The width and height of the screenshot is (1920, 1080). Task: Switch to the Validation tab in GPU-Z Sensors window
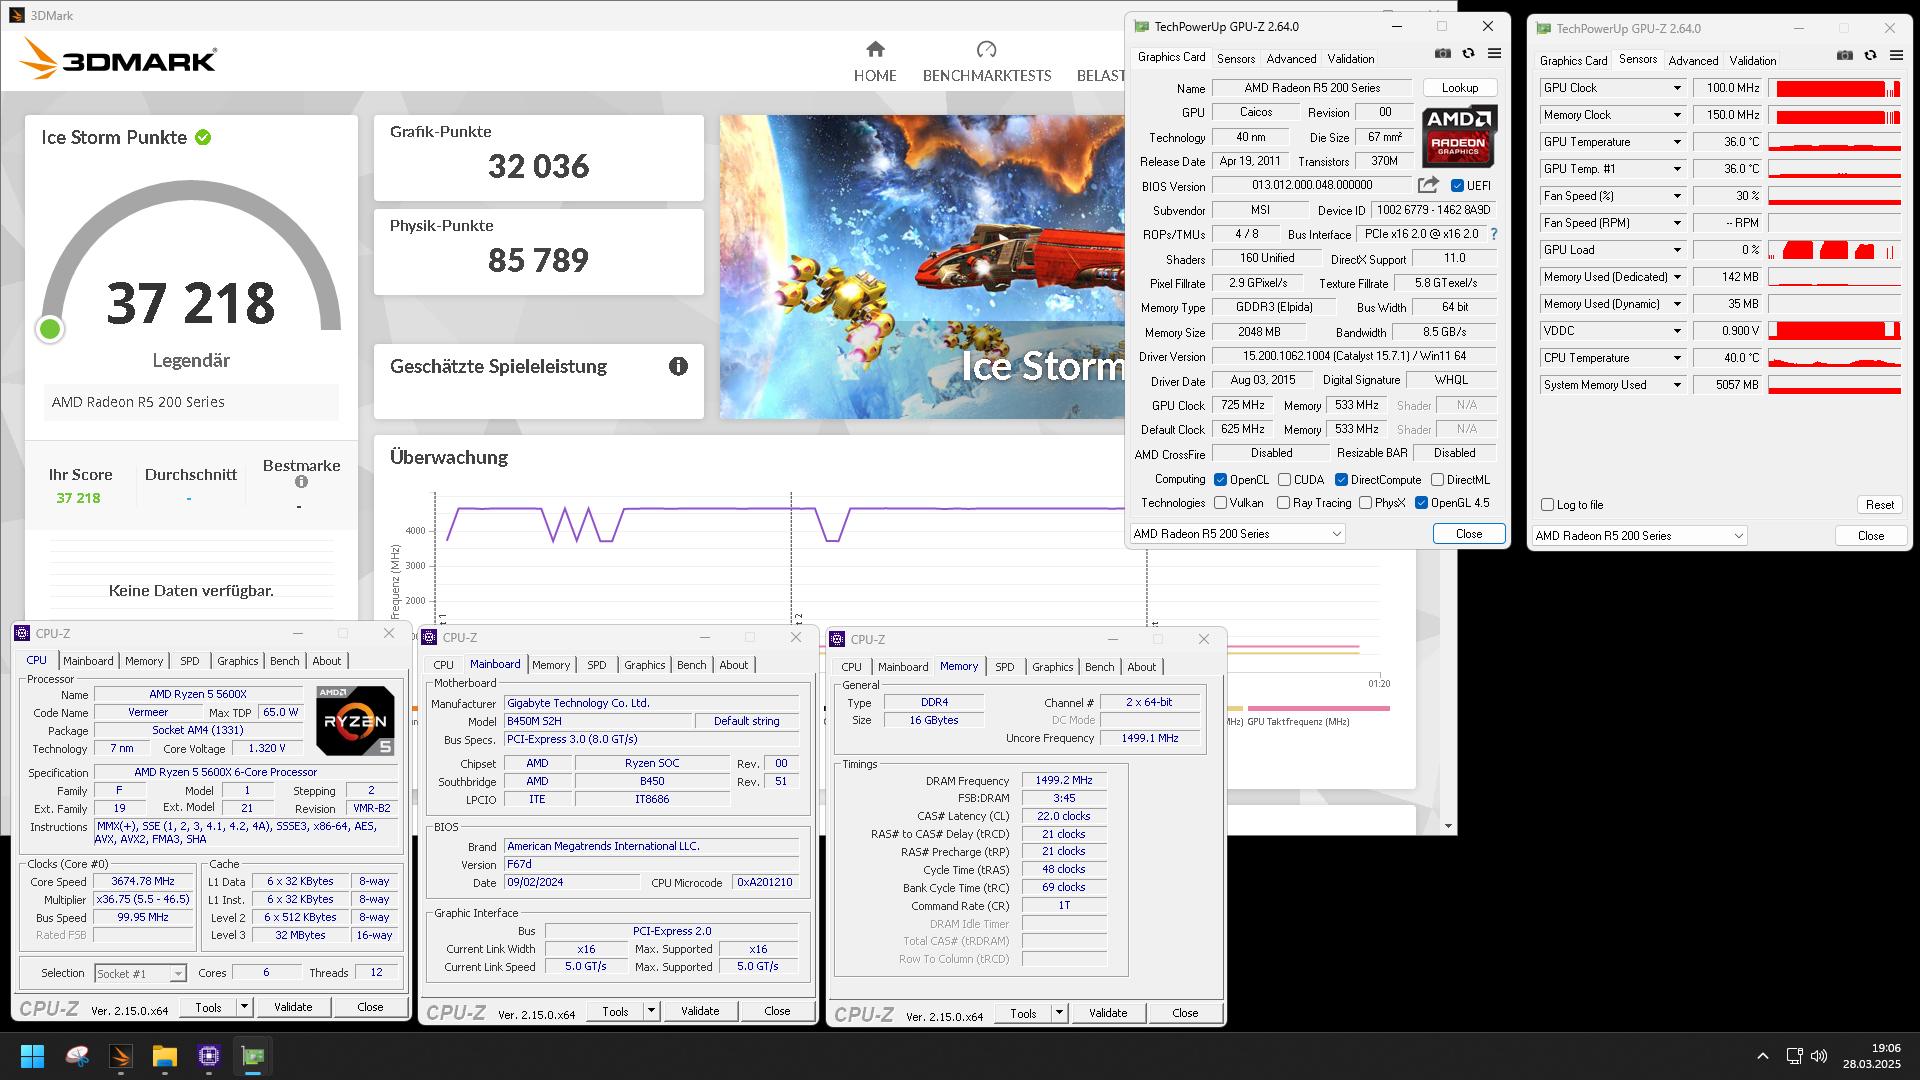tap(1753, 61)
